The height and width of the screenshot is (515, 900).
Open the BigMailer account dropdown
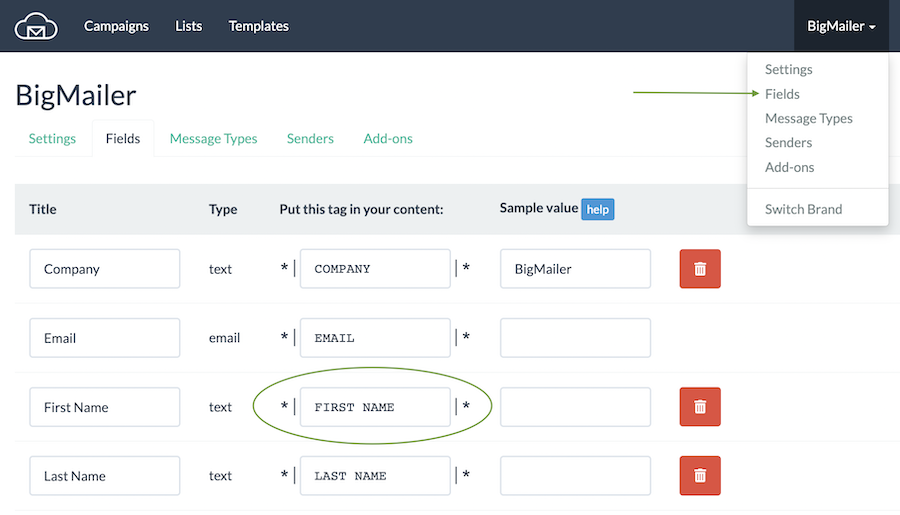click(x=841, y=26)
